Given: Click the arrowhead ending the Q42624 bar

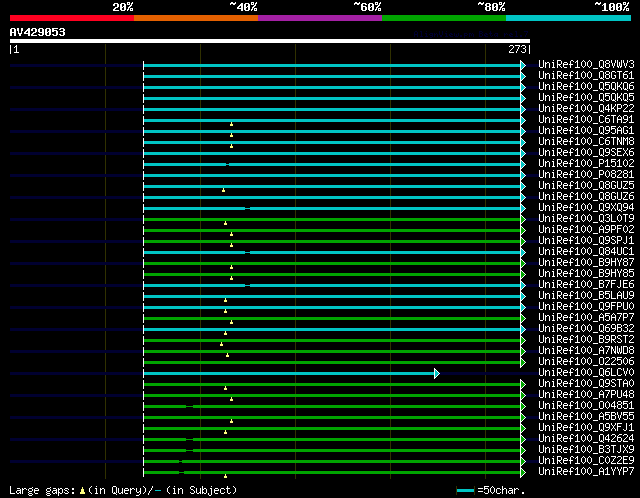Looking at the screenshot, I should (522, 439).
